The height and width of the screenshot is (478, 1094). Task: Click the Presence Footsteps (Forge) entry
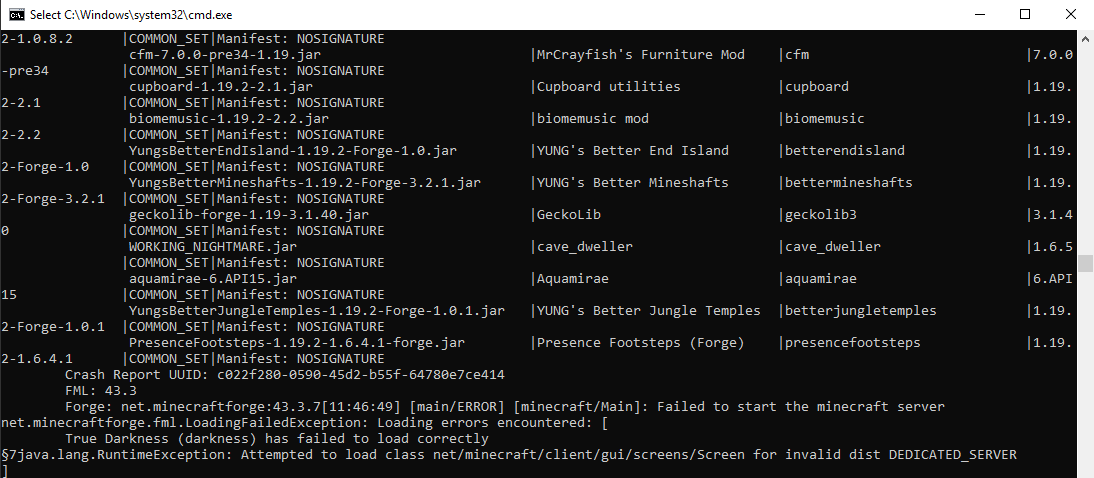[641, 343]
